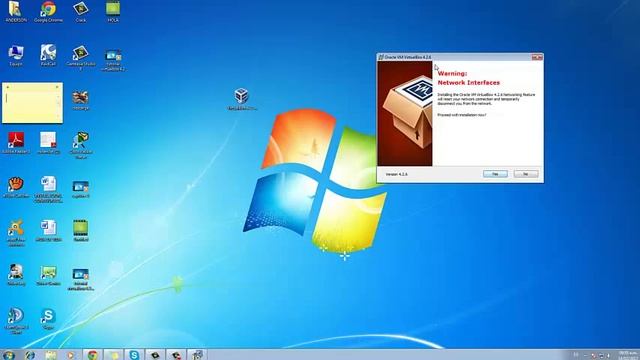Image resolution: width=640 pixels, height=360 pixels.
Task: Open the green landscape picture shortcut icon
Action: point(48,276)
